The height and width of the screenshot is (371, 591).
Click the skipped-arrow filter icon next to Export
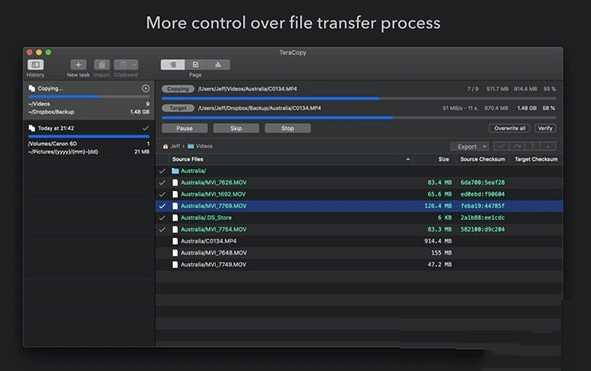517,146
